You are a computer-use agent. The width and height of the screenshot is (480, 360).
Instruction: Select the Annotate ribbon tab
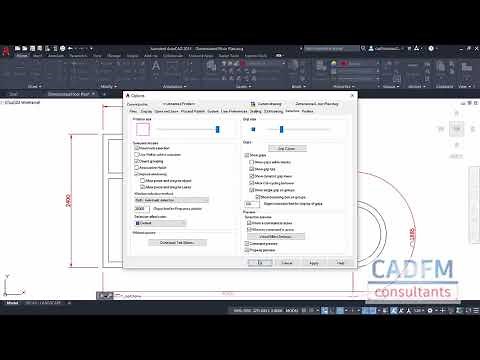56,56
